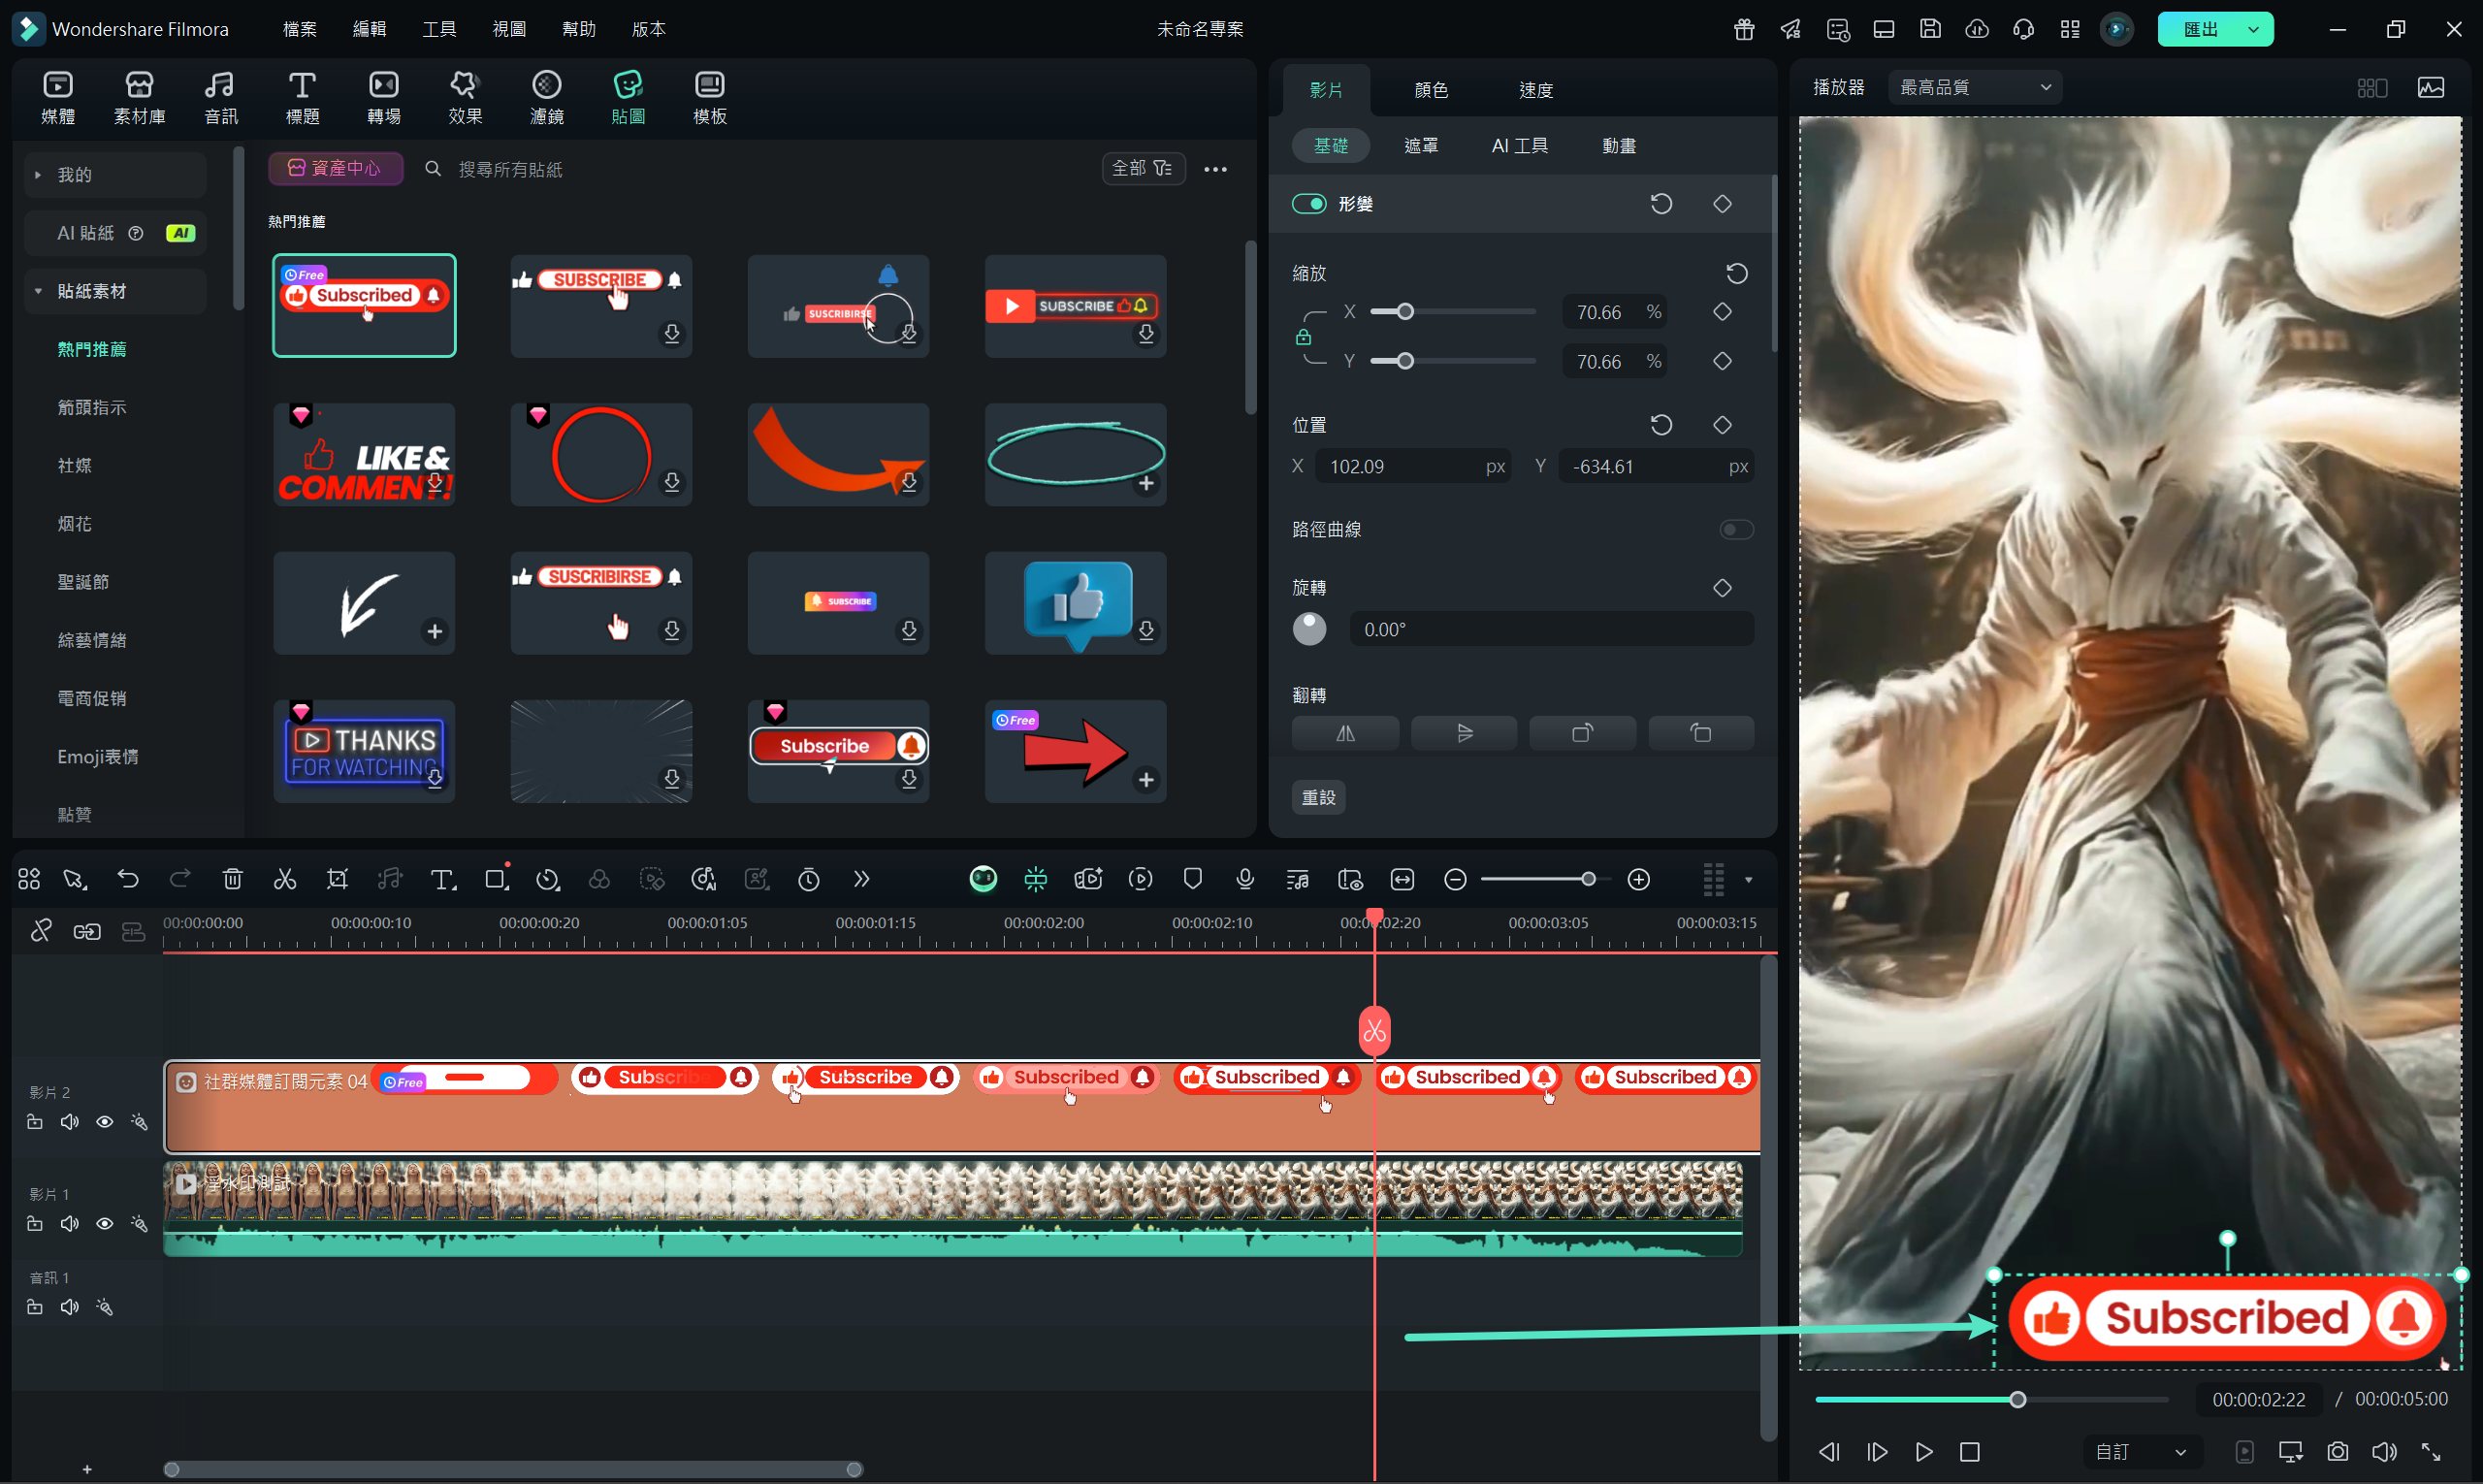Mute the 影片 1 track

69,1224
